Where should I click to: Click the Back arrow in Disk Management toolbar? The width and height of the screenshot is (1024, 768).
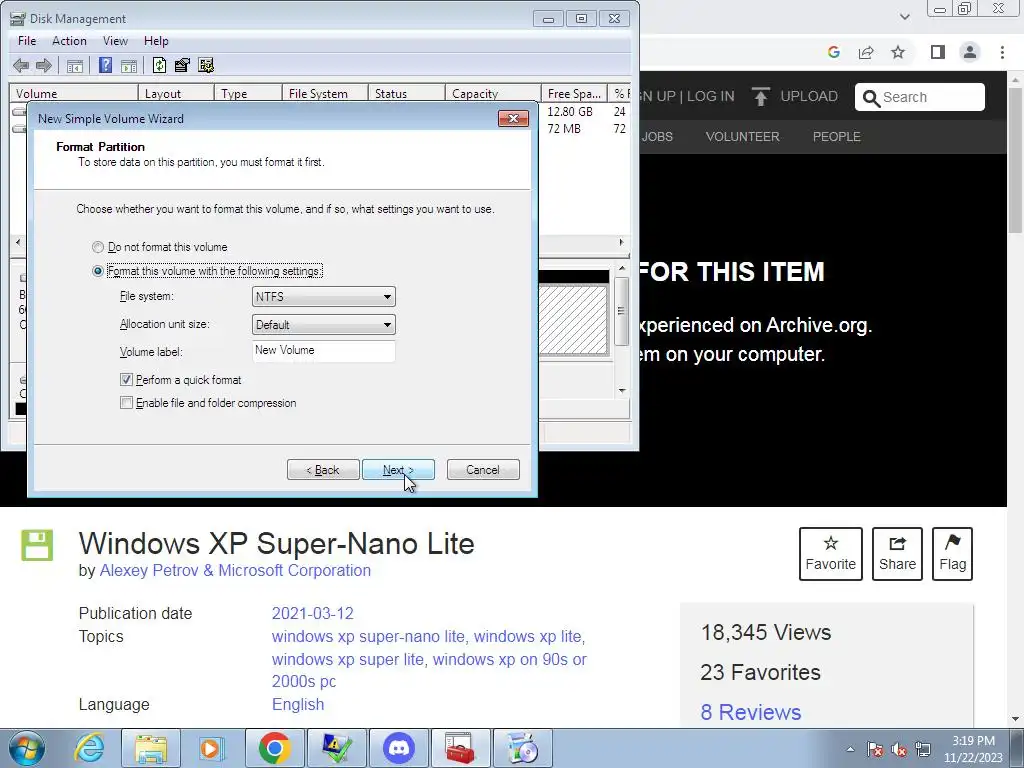coord(21,65)
